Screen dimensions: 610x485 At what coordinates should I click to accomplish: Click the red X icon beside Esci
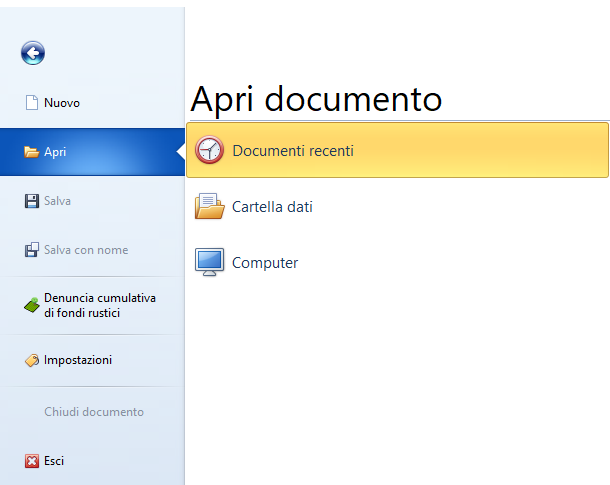pos(32,461)
